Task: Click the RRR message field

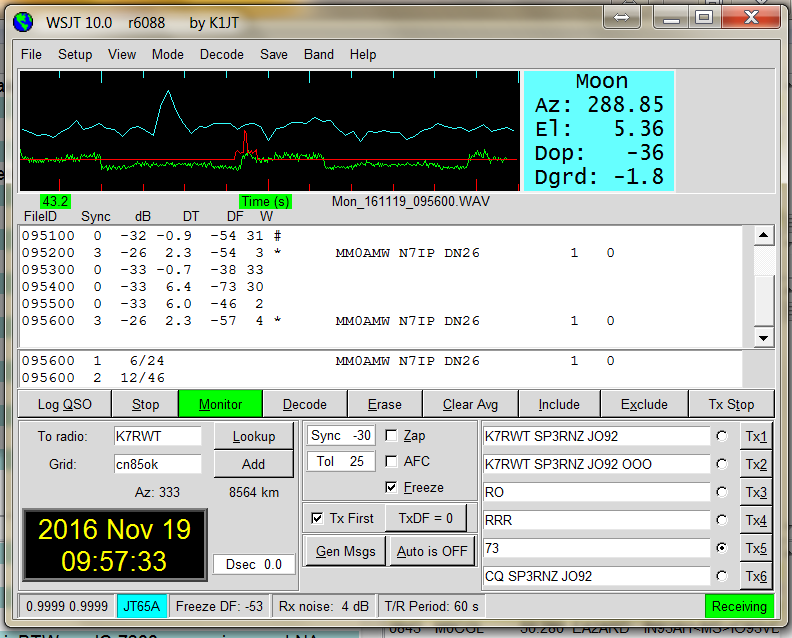Action: pyautogui.click(x=597, y=520)
